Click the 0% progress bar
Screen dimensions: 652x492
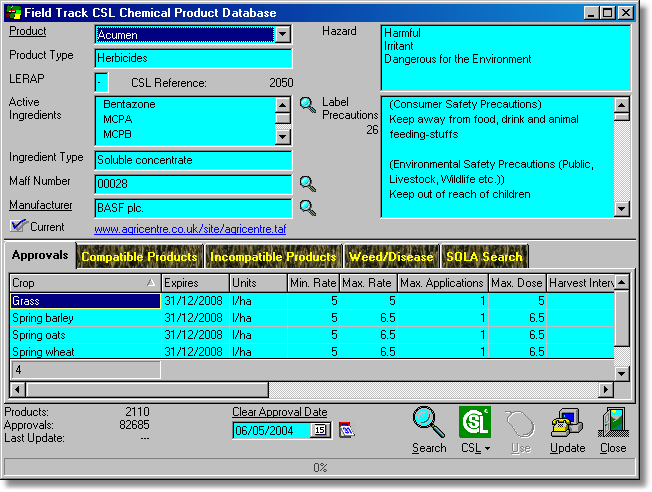coord(320,467)
